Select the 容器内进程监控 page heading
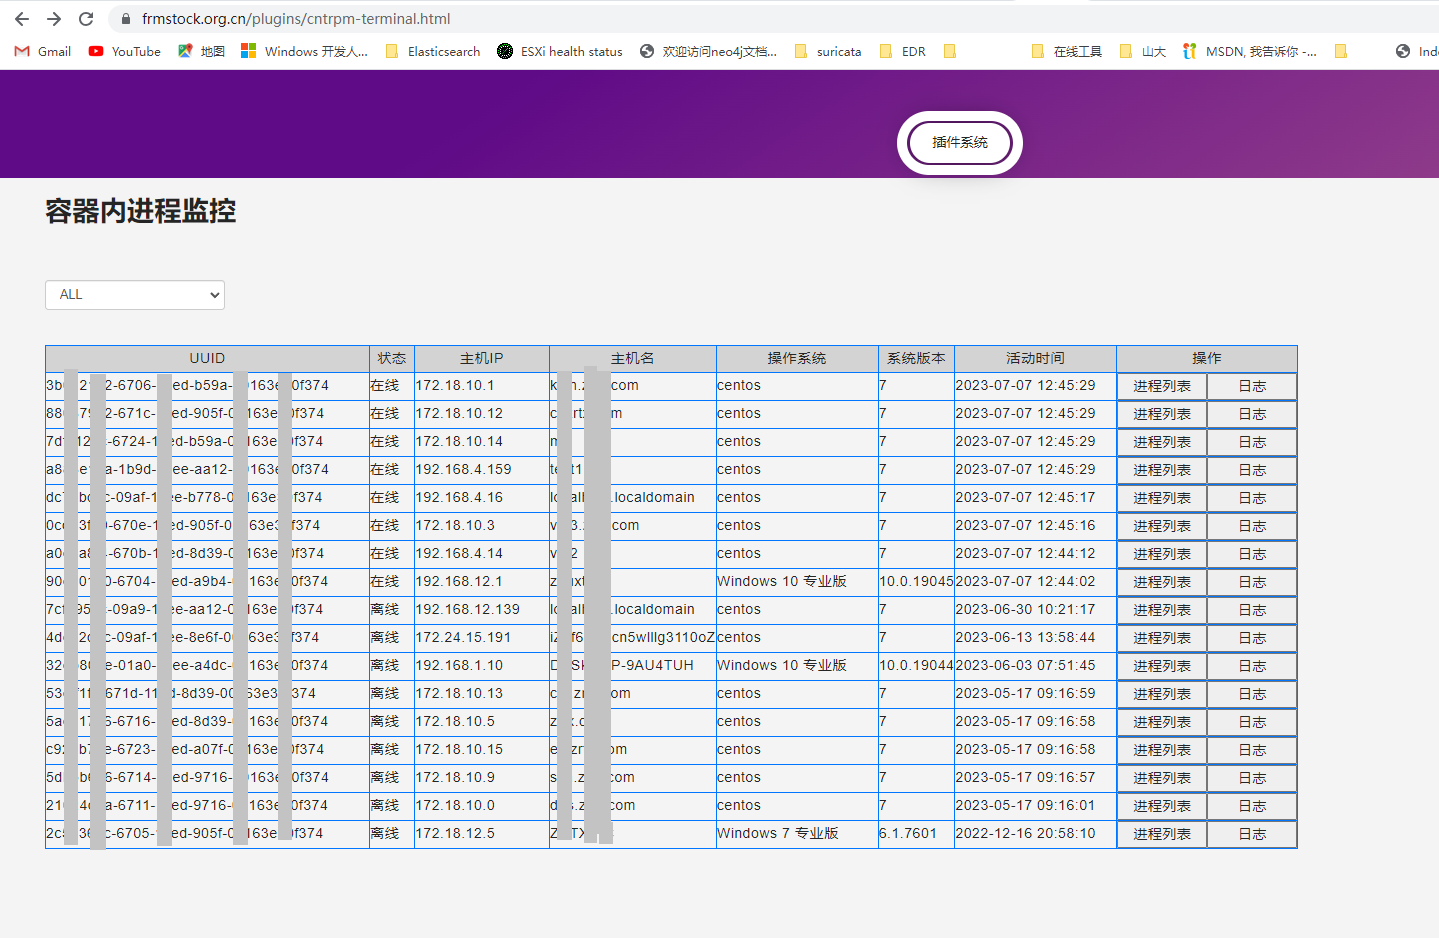 (141, 211)
